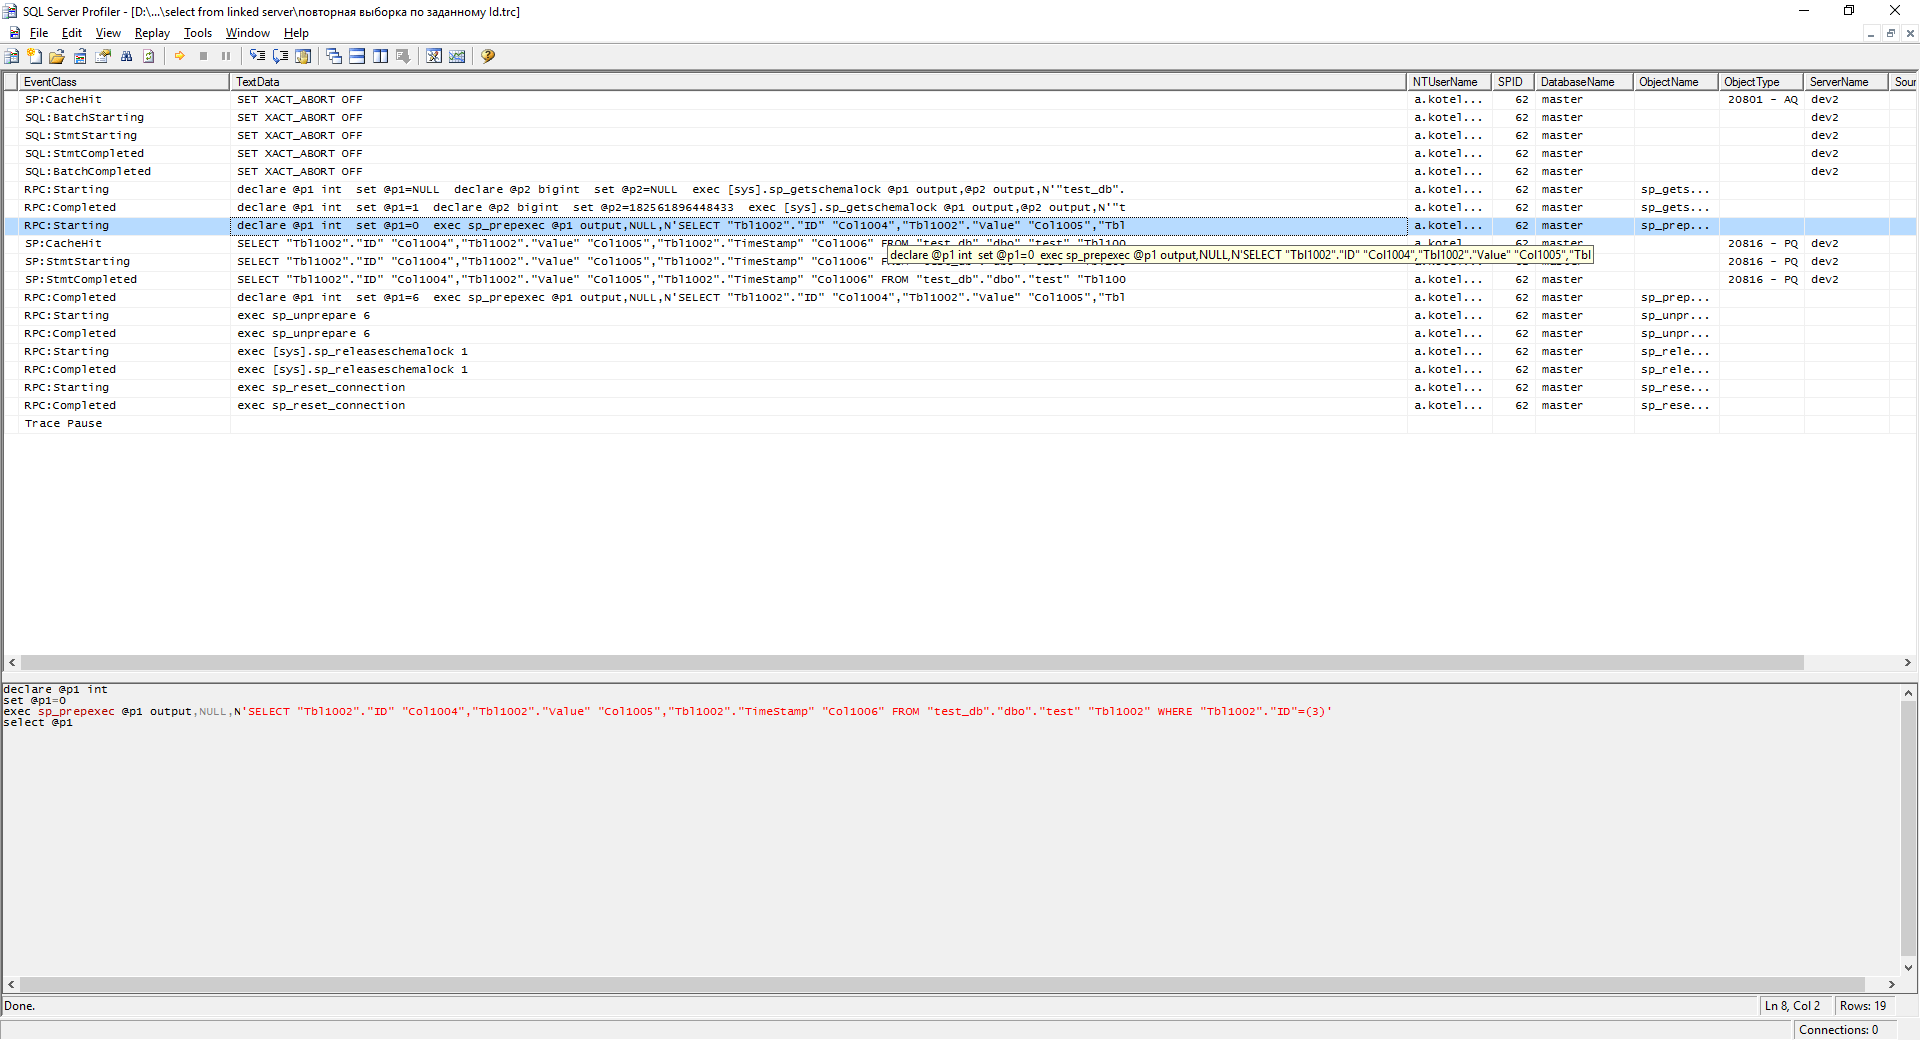
Task: Toggle Auto Scroll Window icon
Action: (403, 56)
